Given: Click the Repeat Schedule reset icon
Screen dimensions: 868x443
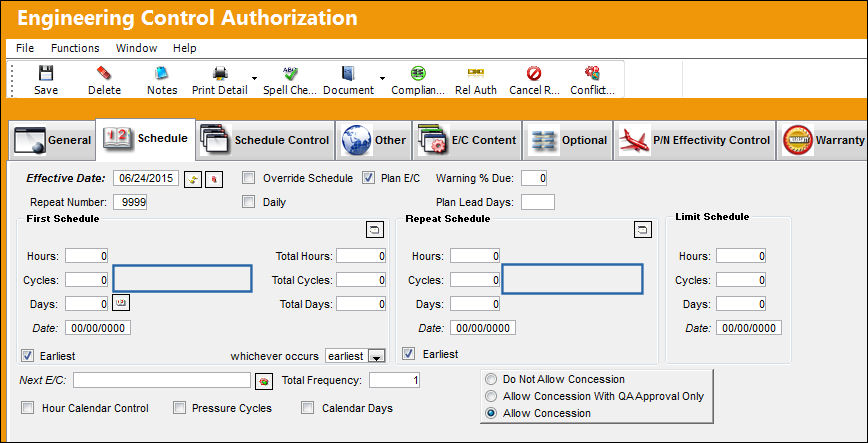Looking at the screenshot, I should [643, 229].
